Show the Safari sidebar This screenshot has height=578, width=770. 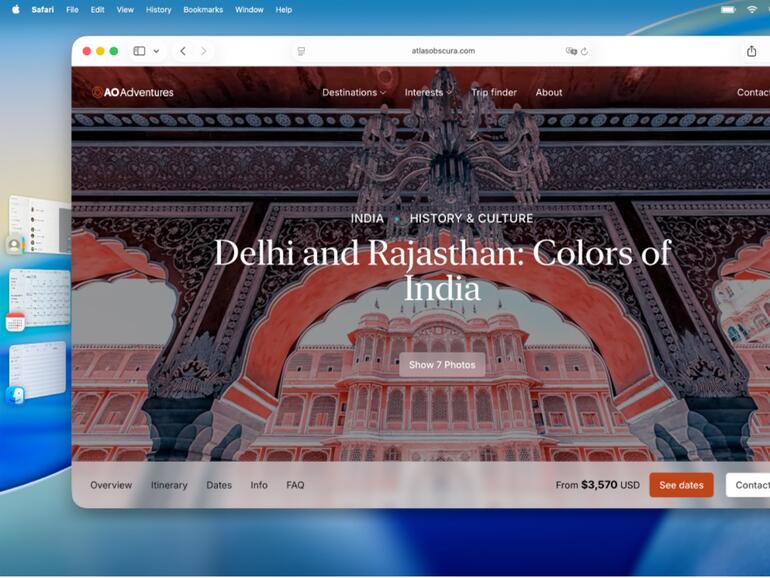click(x=139, y=51)
